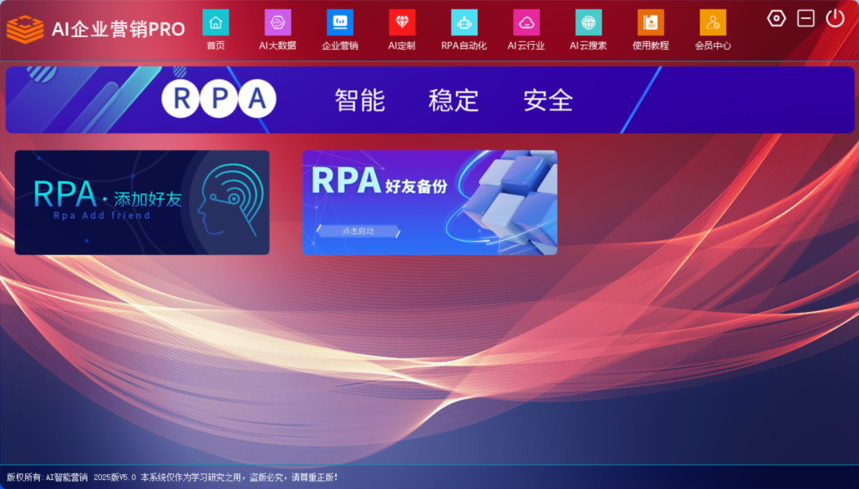The height and width of the screenshot is (489, 859).
Task: Open the 首页 home icon
Action: [x=215, y=23]
